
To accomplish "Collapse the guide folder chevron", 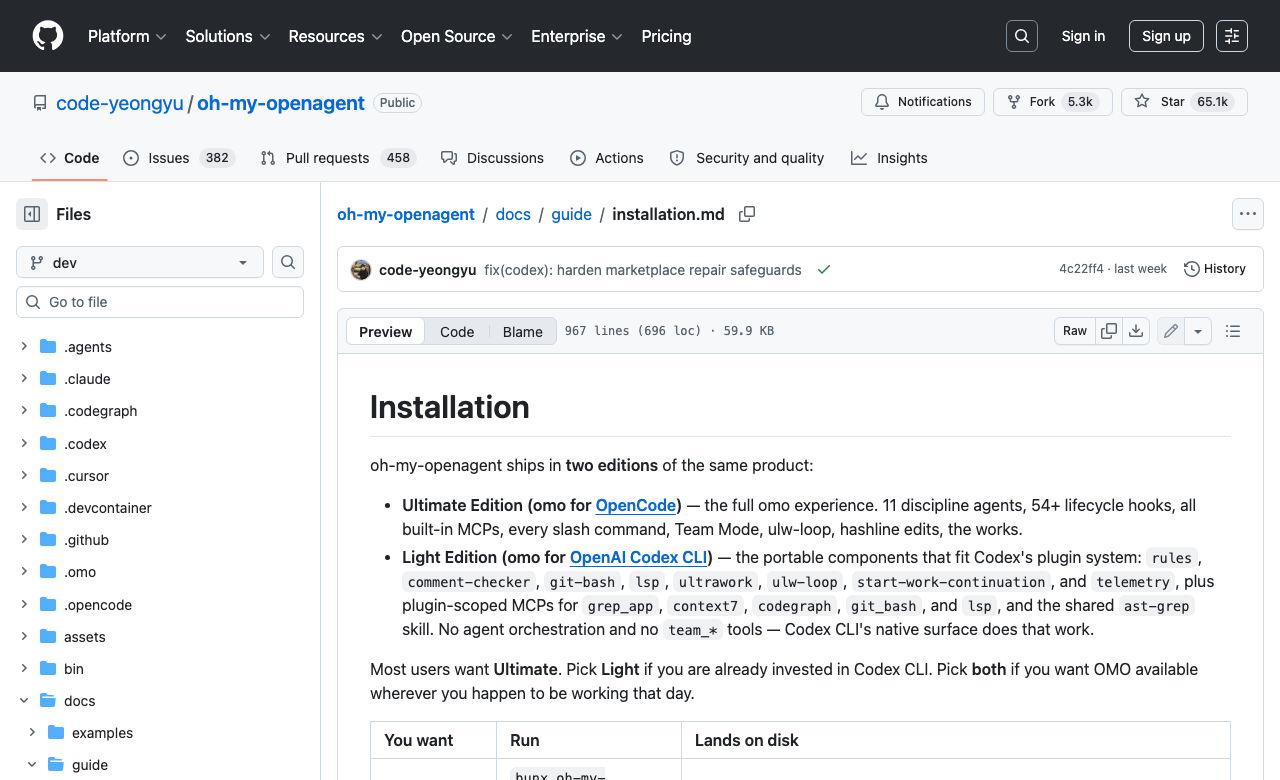I will 32,765.
